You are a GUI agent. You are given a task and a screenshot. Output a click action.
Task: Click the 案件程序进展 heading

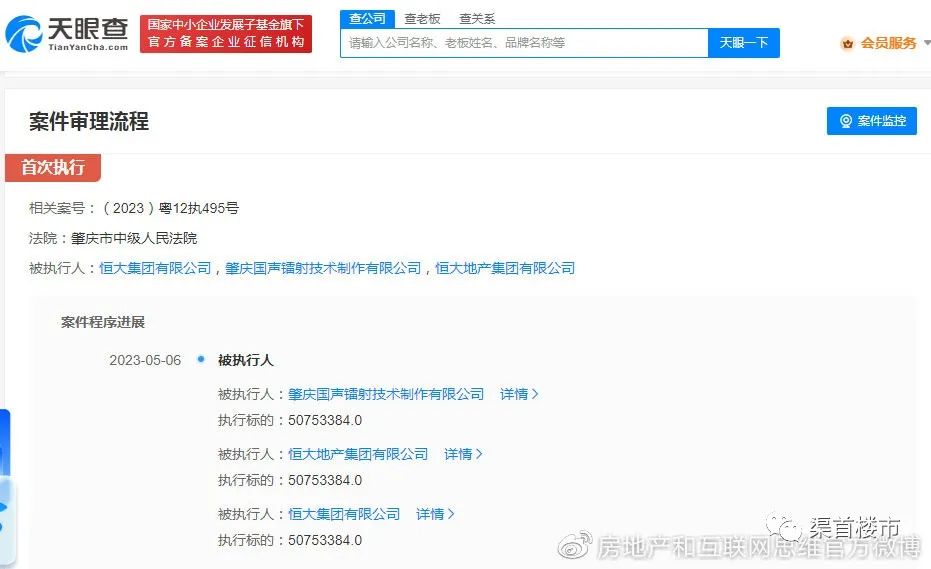click(x=103, y=323)
